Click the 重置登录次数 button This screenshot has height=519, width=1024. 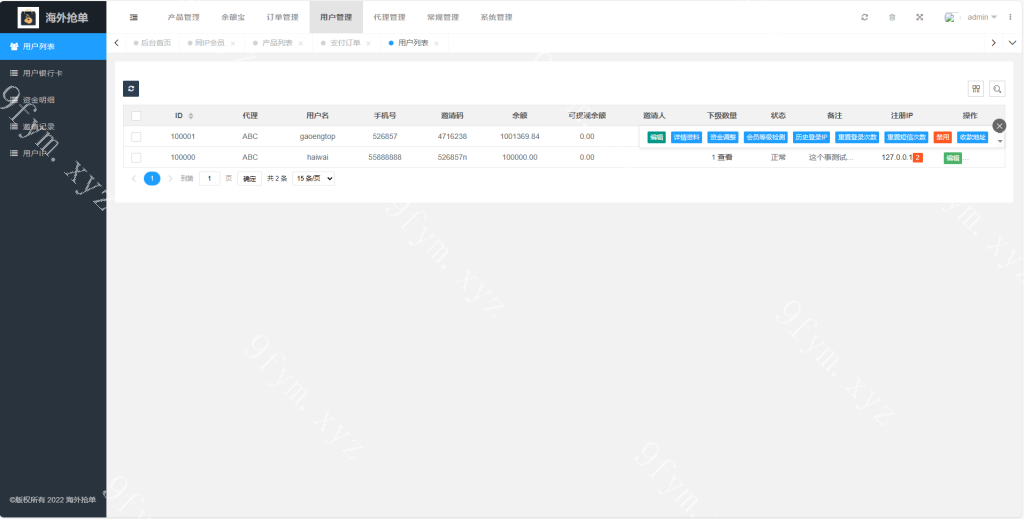tap(857, 137)
